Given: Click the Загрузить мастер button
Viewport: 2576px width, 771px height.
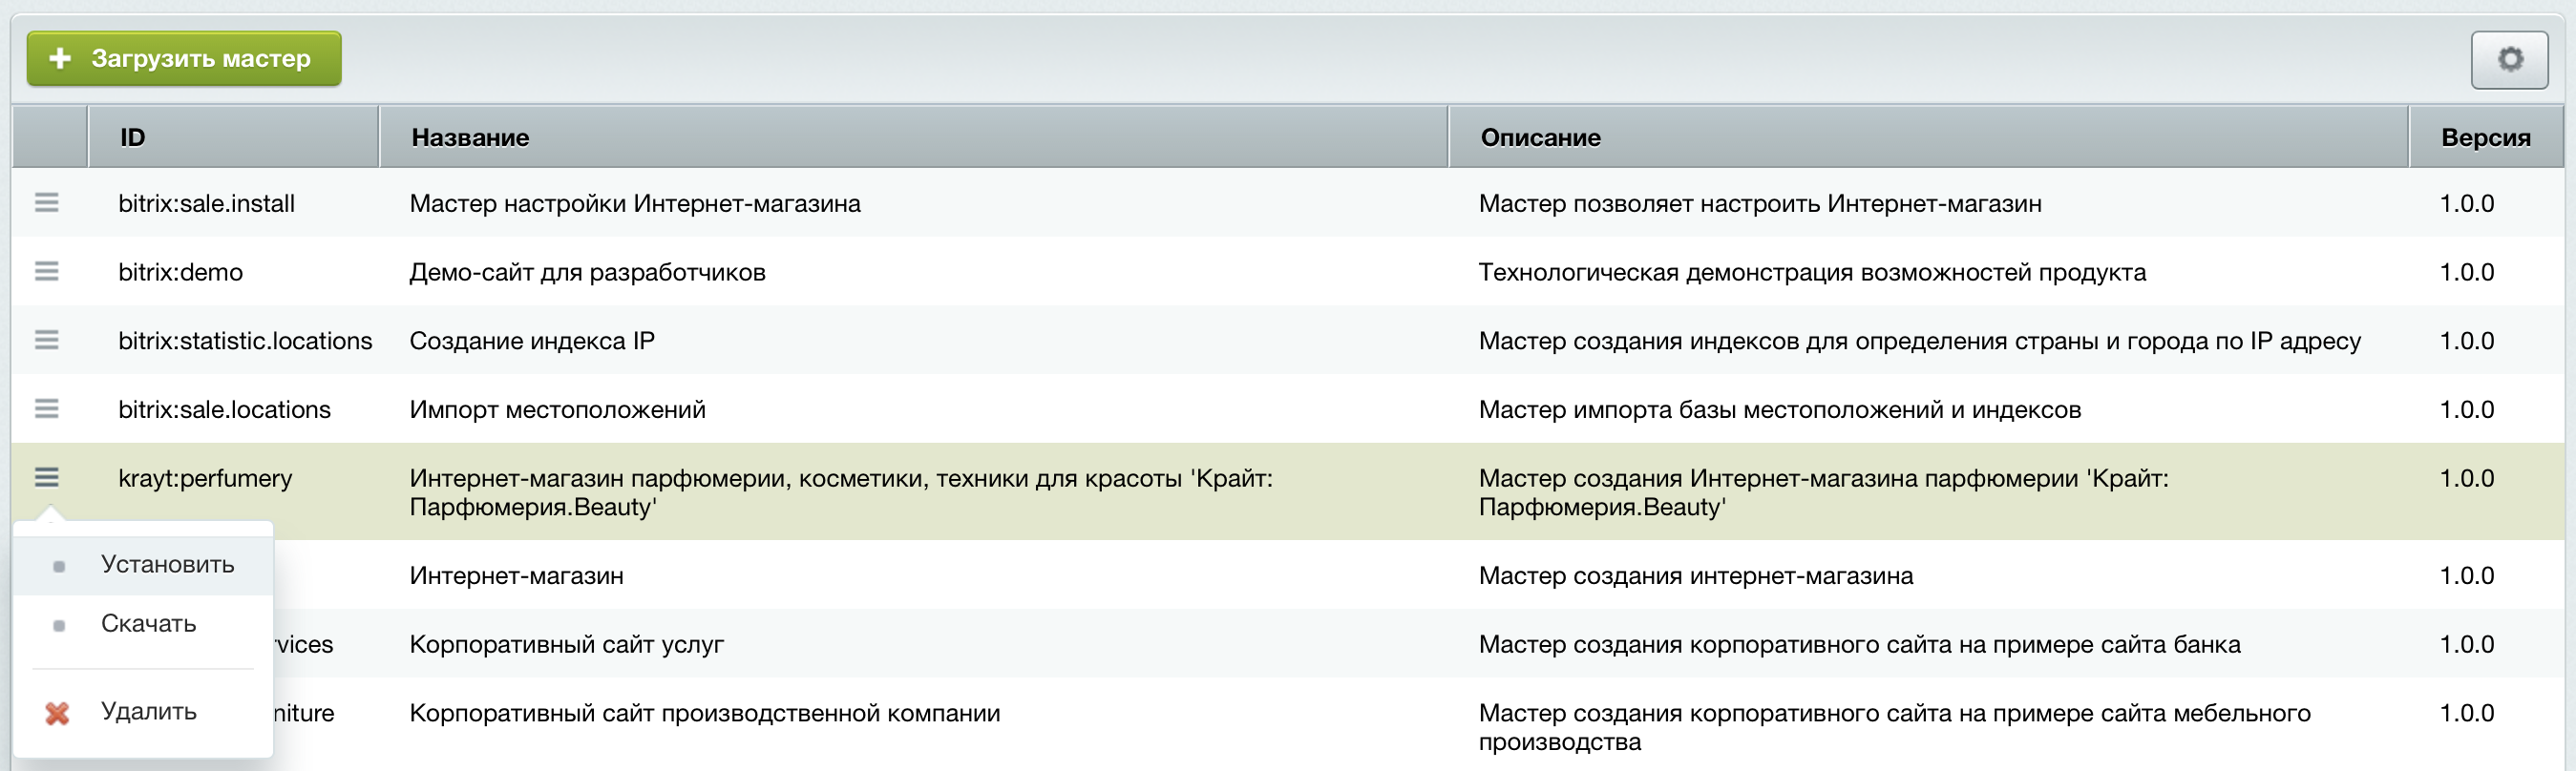Looking at the screenshot, I should click(x=184, y=59).
